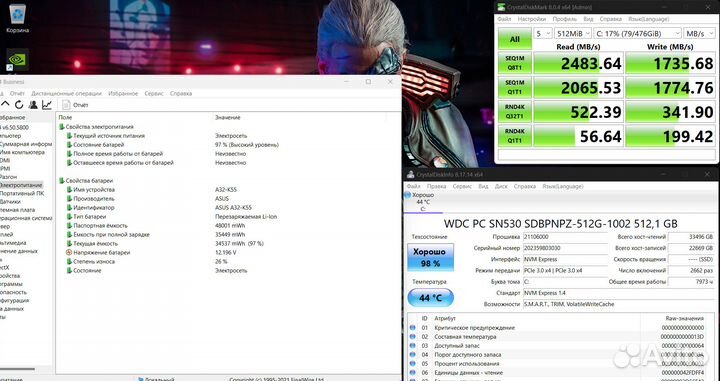Click the Атрибут column header in CrystalDiskInfo

click(x=445, y=318)
